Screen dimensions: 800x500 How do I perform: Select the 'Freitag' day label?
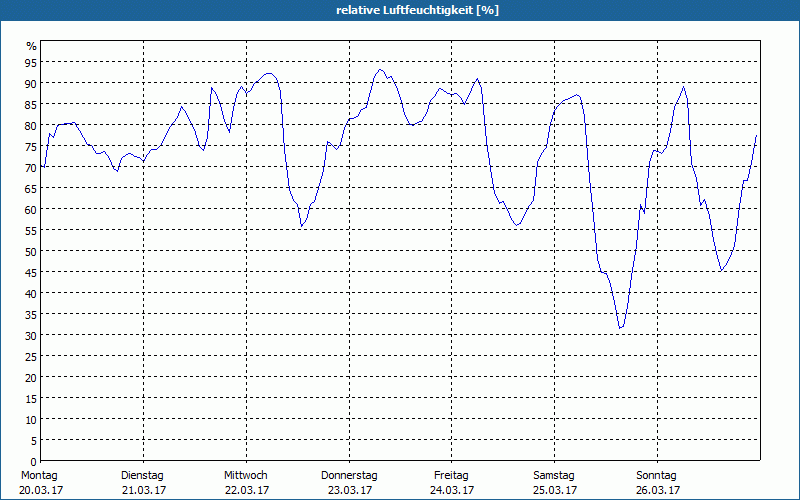pyautogui.click(x=451, y=475)
